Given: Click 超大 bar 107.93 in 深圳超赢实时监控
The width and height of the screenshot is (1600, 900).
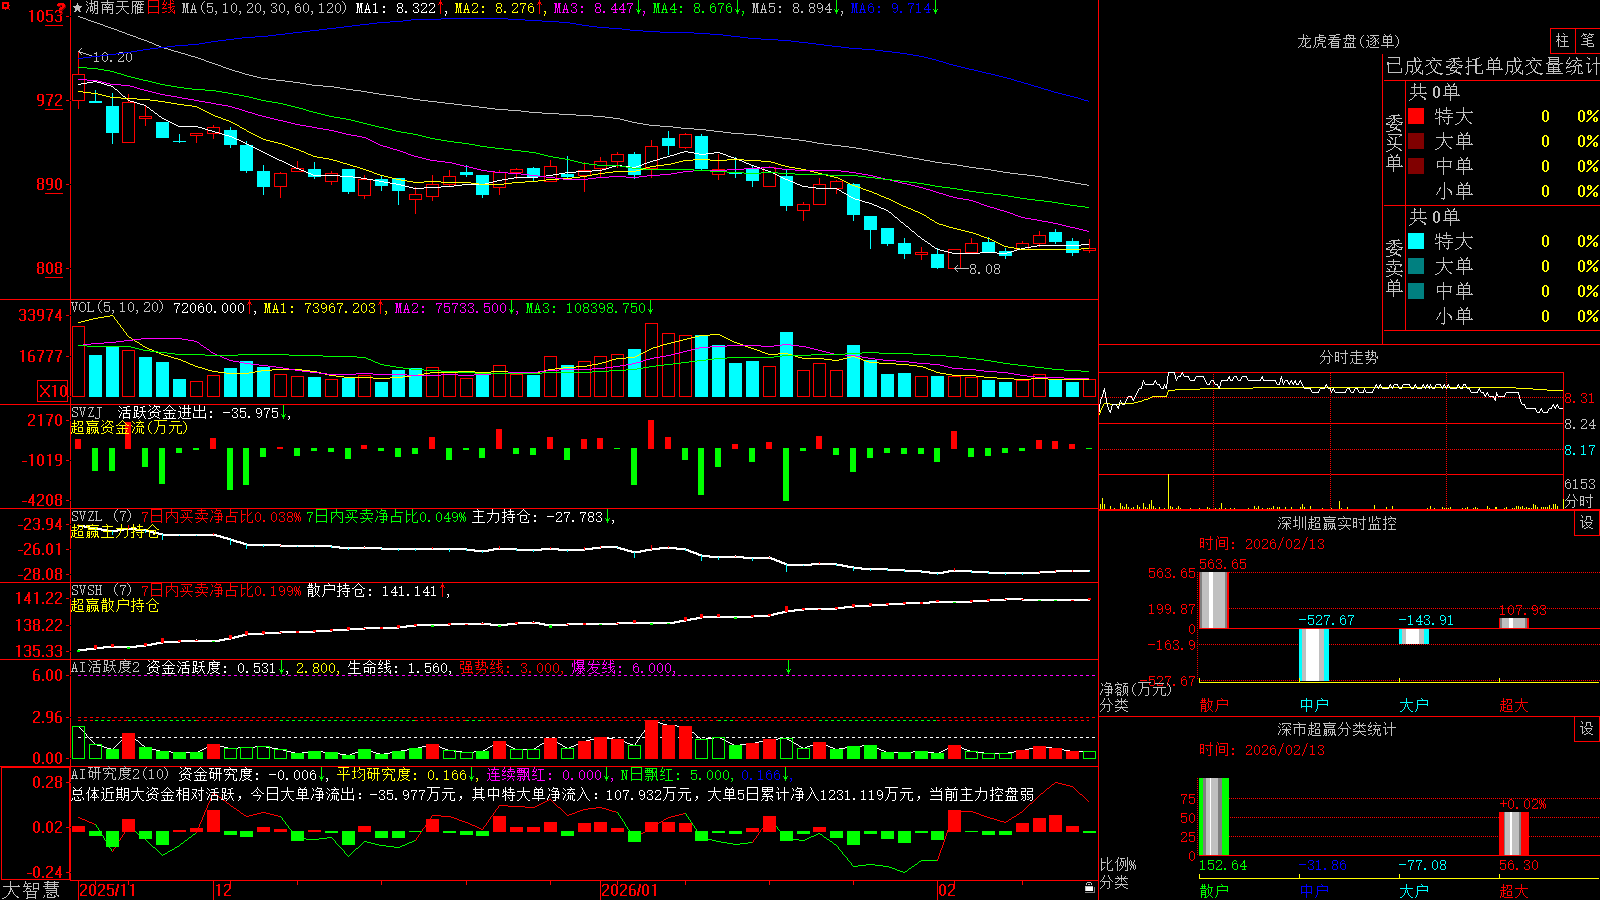Looking at the screenshot, I should [1513, 623].
